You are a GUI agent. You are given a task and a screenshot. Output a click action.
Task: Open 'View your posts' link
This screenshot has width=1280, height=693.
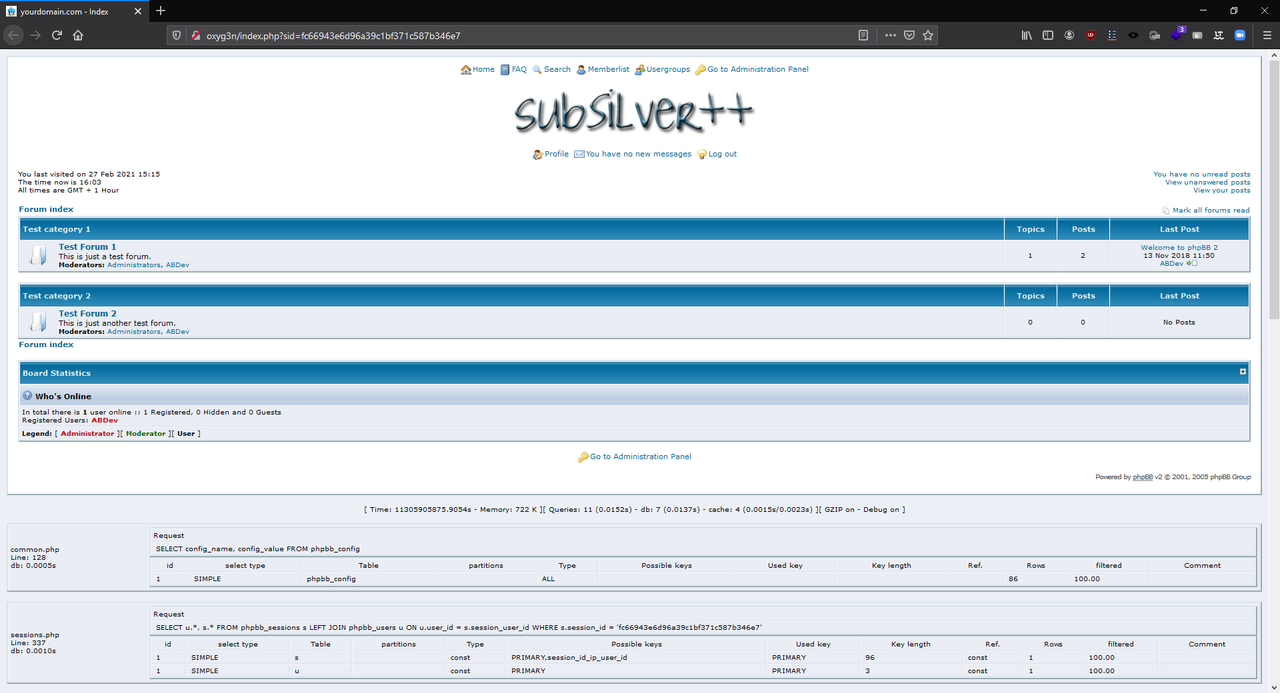tap(1221, 191)
